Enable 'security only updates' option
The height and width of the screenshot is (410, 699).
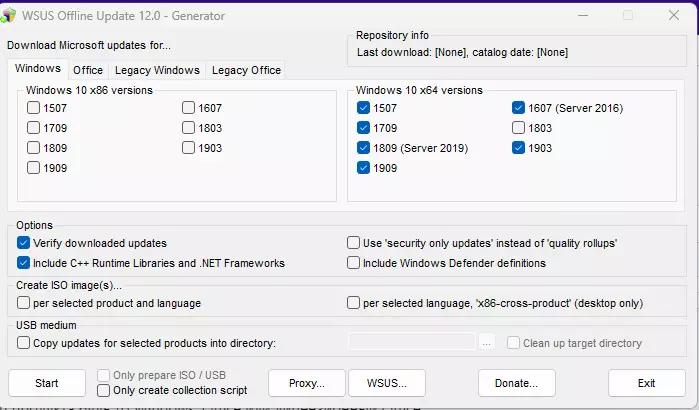coord(353,243)
